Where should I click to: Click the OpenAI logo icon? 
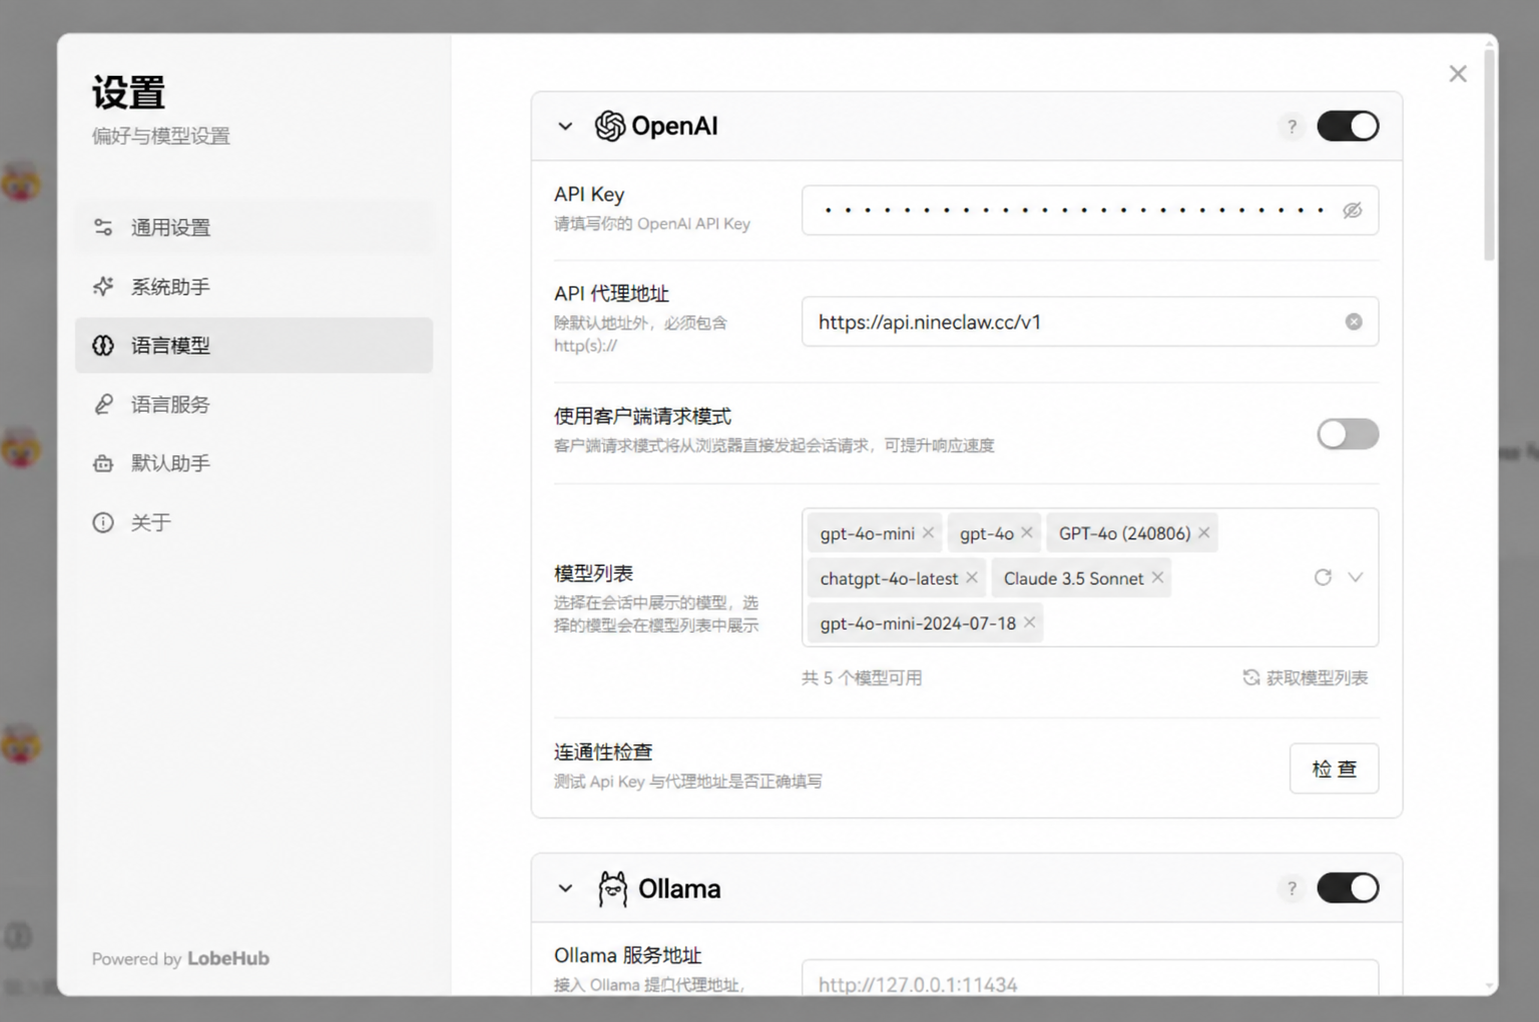coord(609,126)
